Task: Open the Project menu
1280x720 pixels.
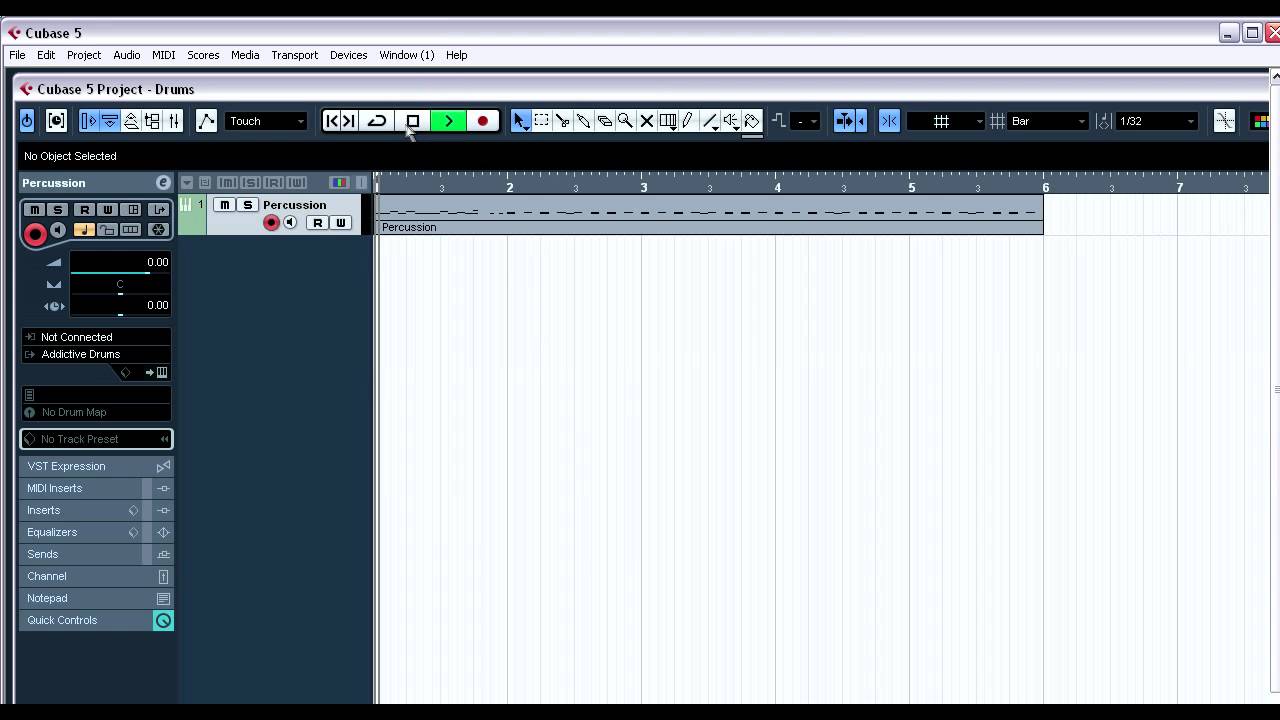Action: (84, 55)
